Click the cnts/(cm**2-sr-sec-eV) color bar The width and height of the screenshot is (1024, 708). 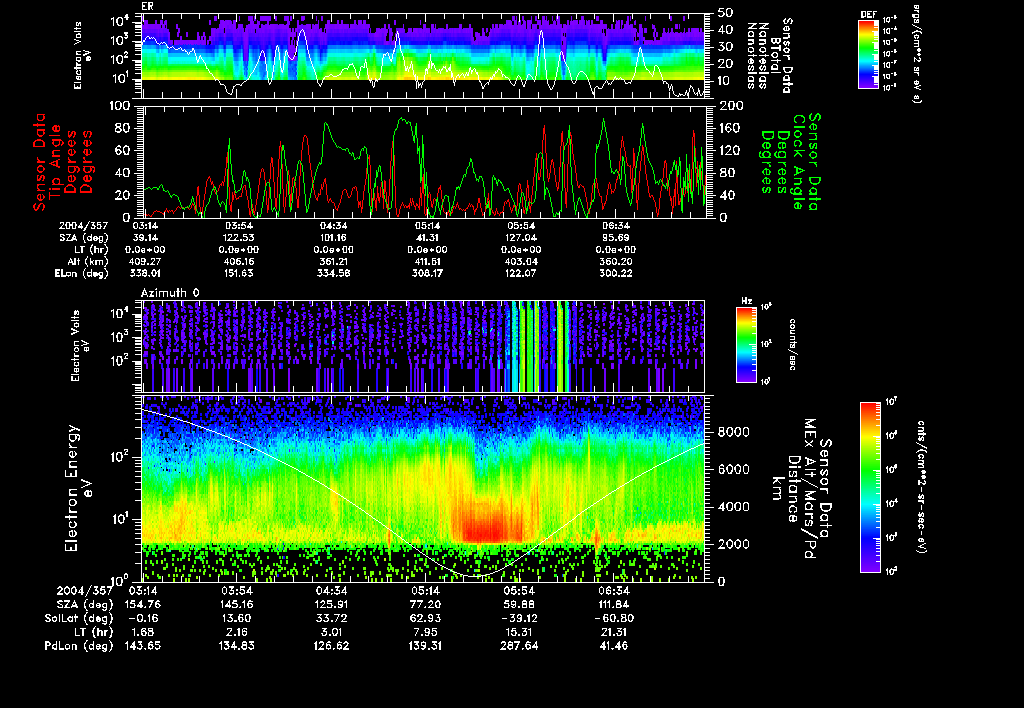[870, 487]
